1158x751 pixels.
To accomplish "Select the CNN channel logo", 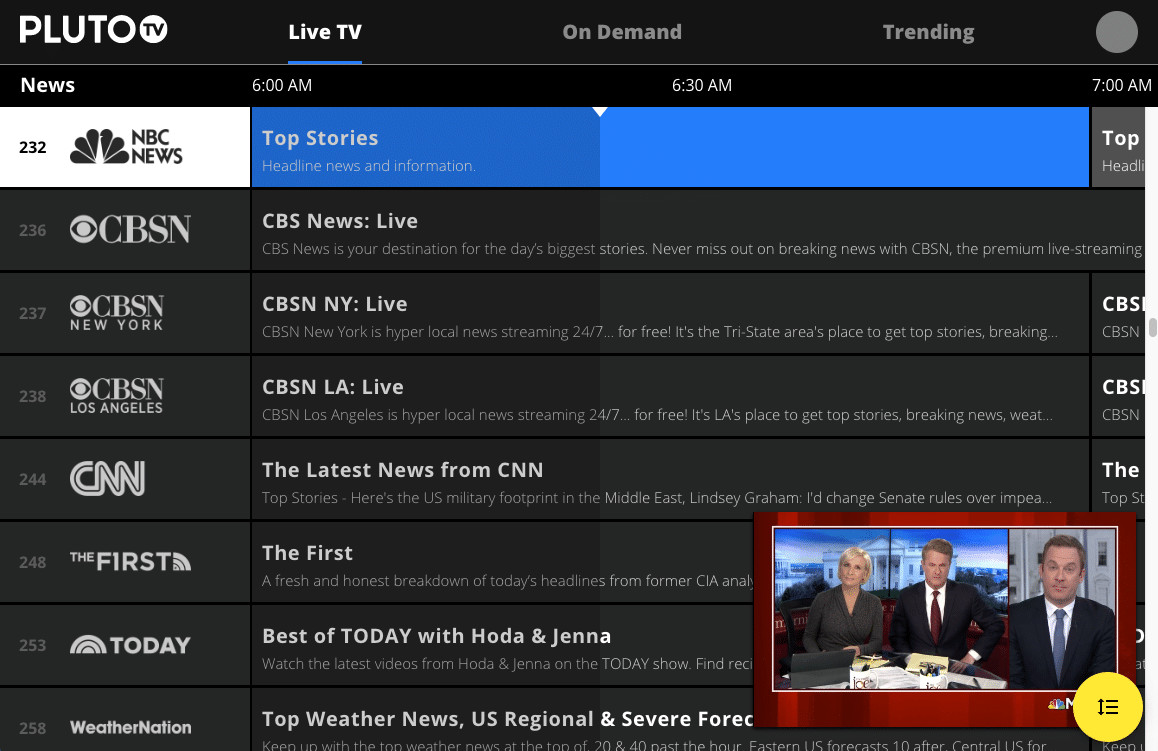I will [x=107, y=479].
